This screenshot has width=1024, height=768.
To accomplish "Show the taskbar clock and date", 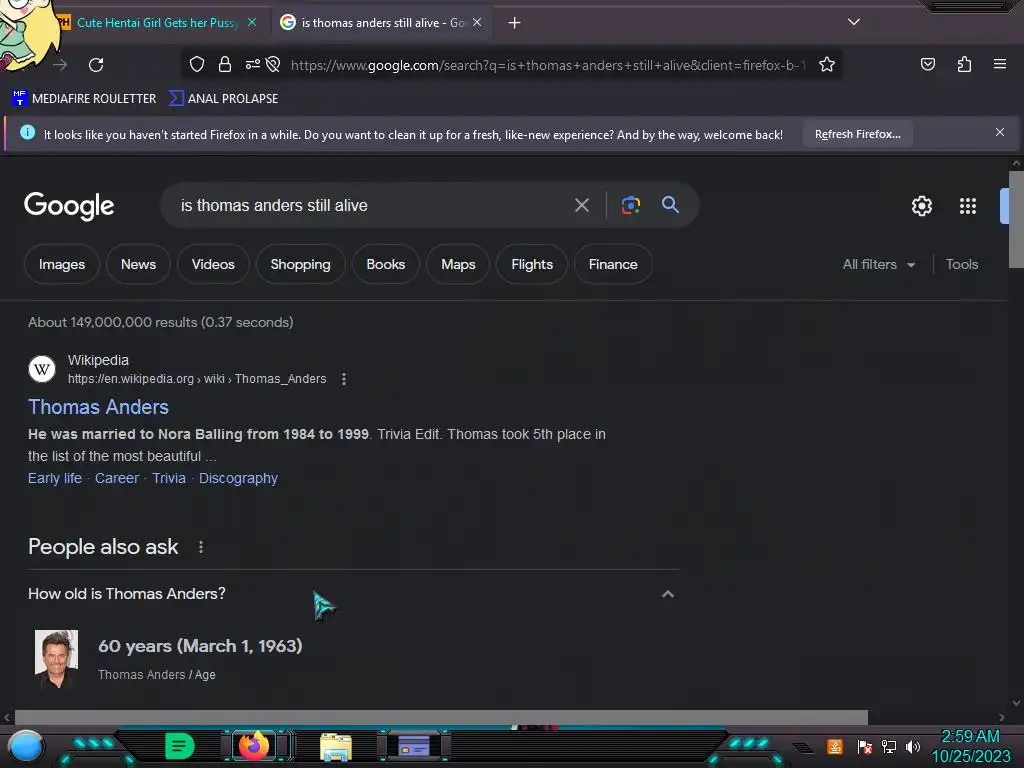I will 970,746.
